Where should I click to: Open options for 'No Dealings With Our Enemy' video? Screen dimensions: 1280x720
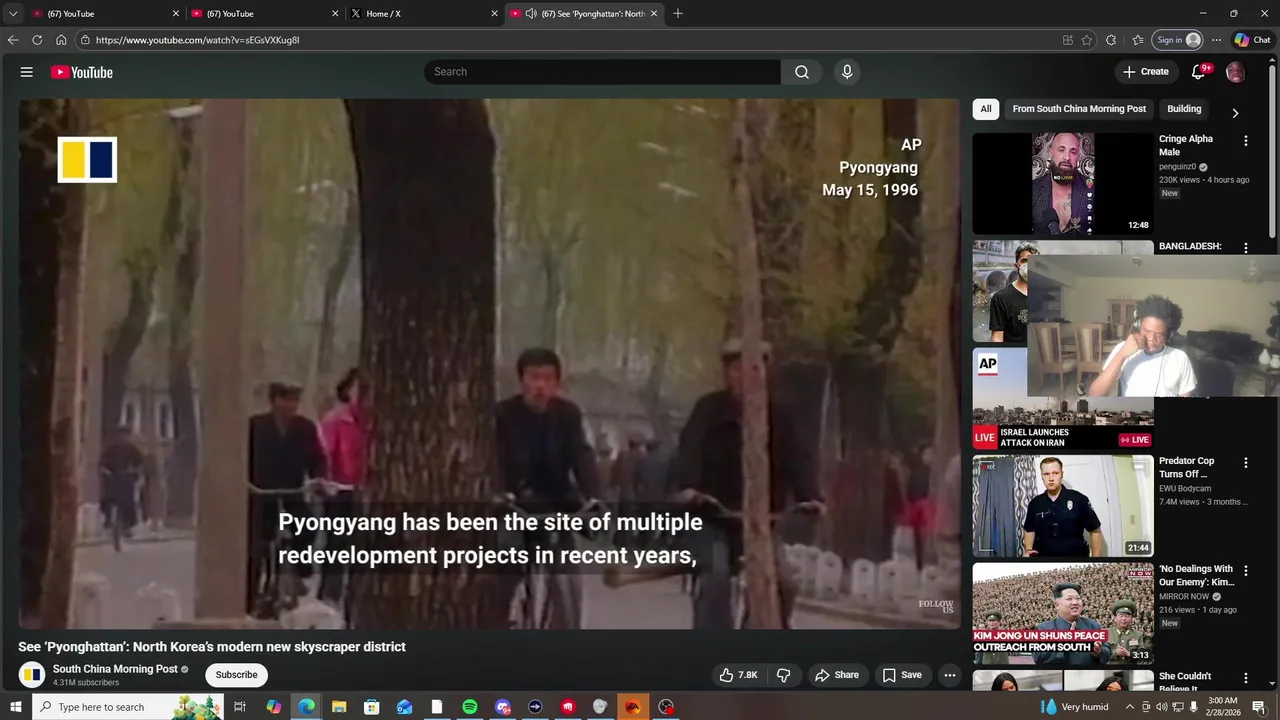(1246, 571)
